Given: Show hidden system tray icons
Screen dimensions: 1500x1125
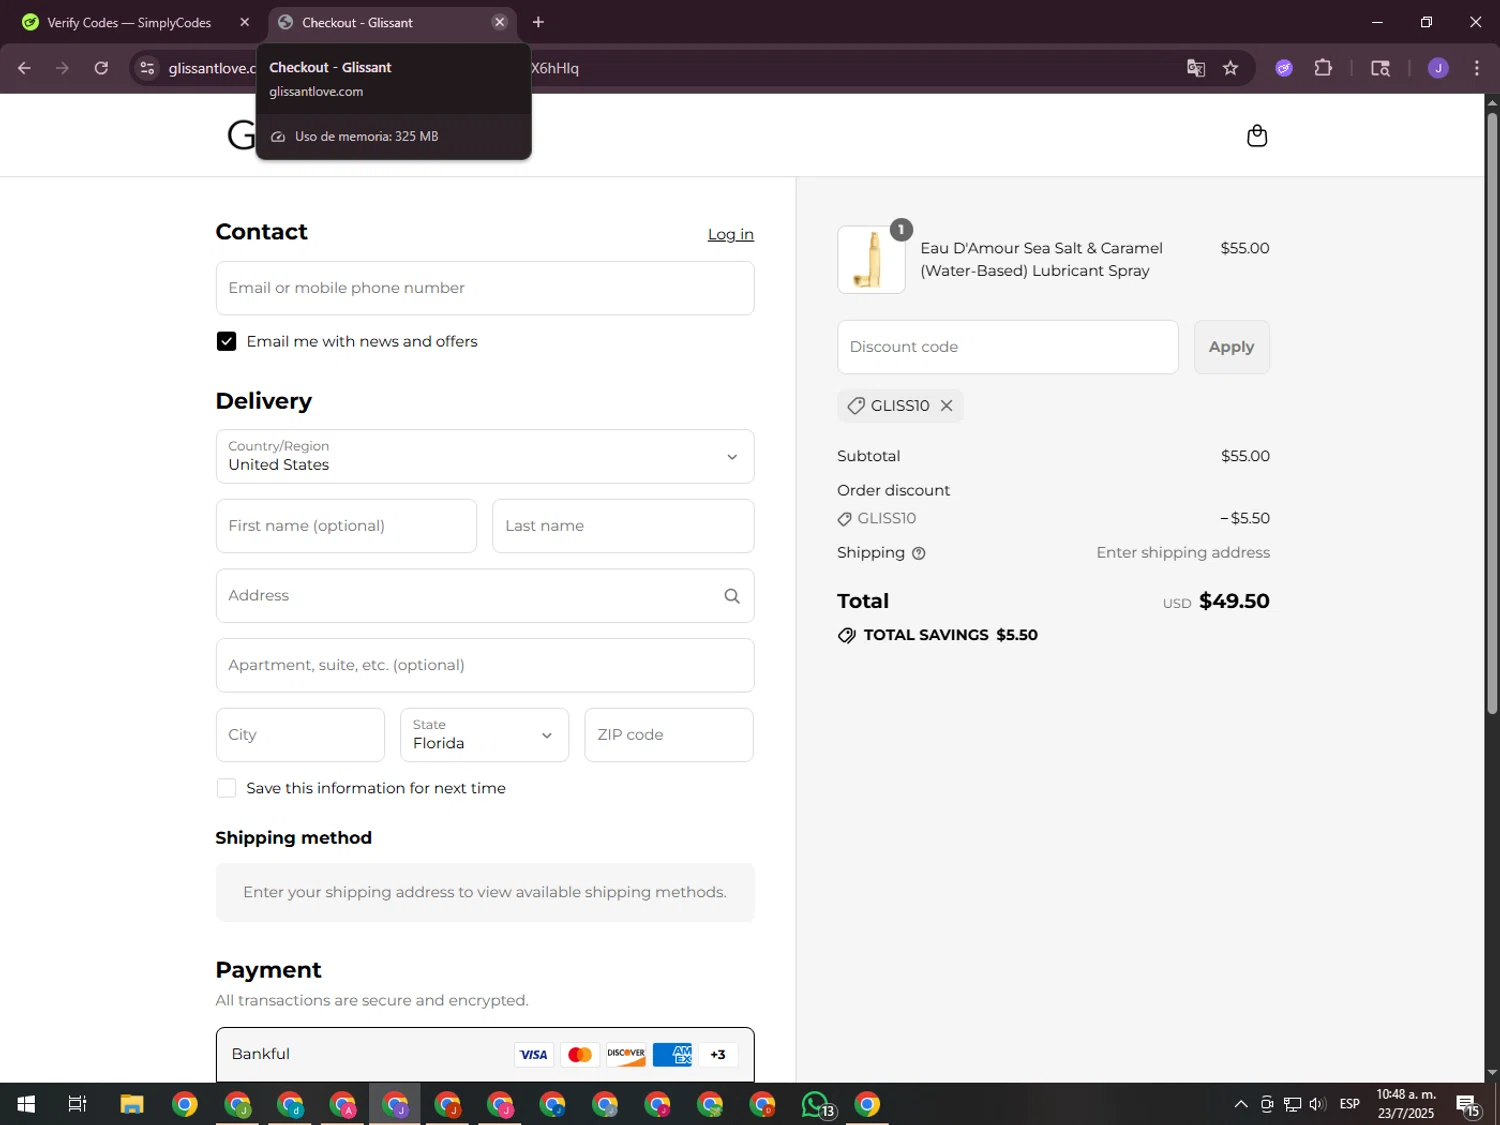Looking at the screenshot, I should (1241, 1104).
